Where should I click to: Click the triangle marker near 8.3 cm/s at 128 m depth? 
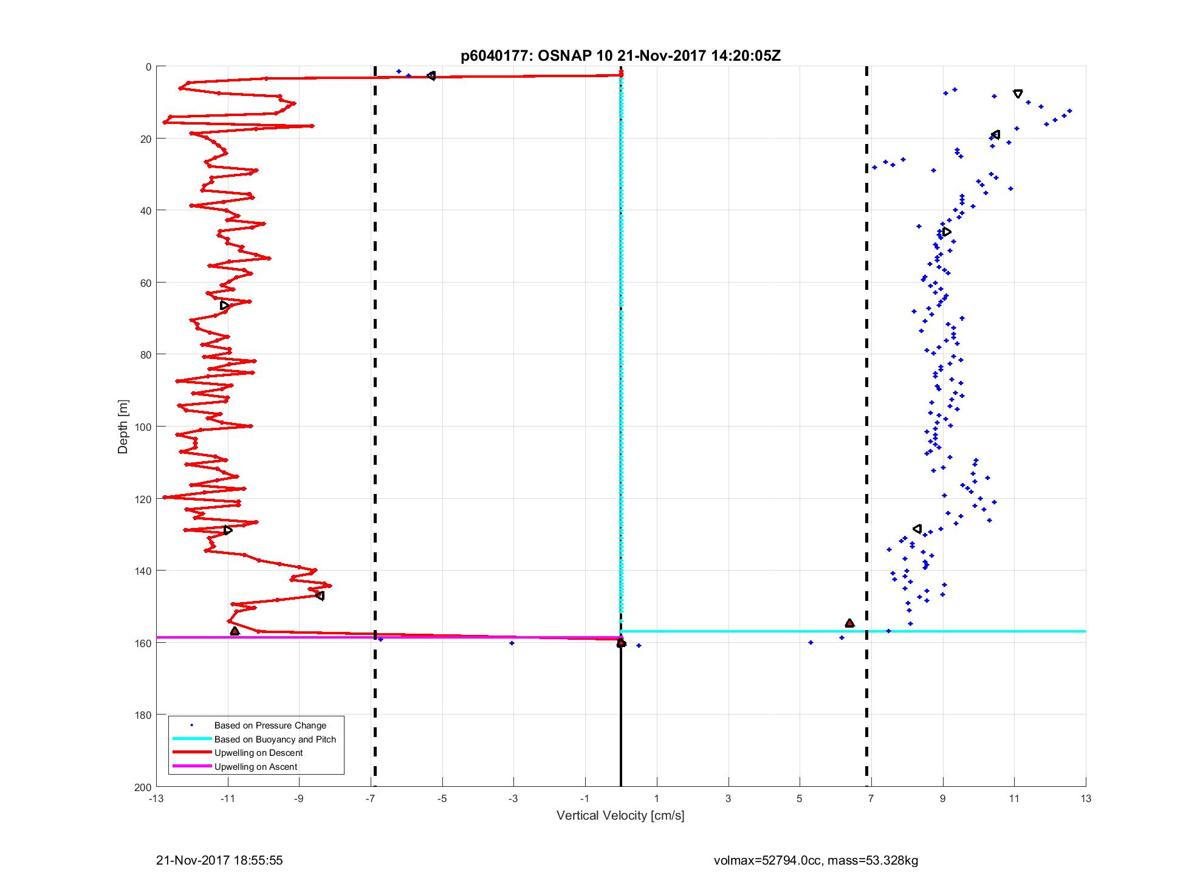tap(917, 529)
